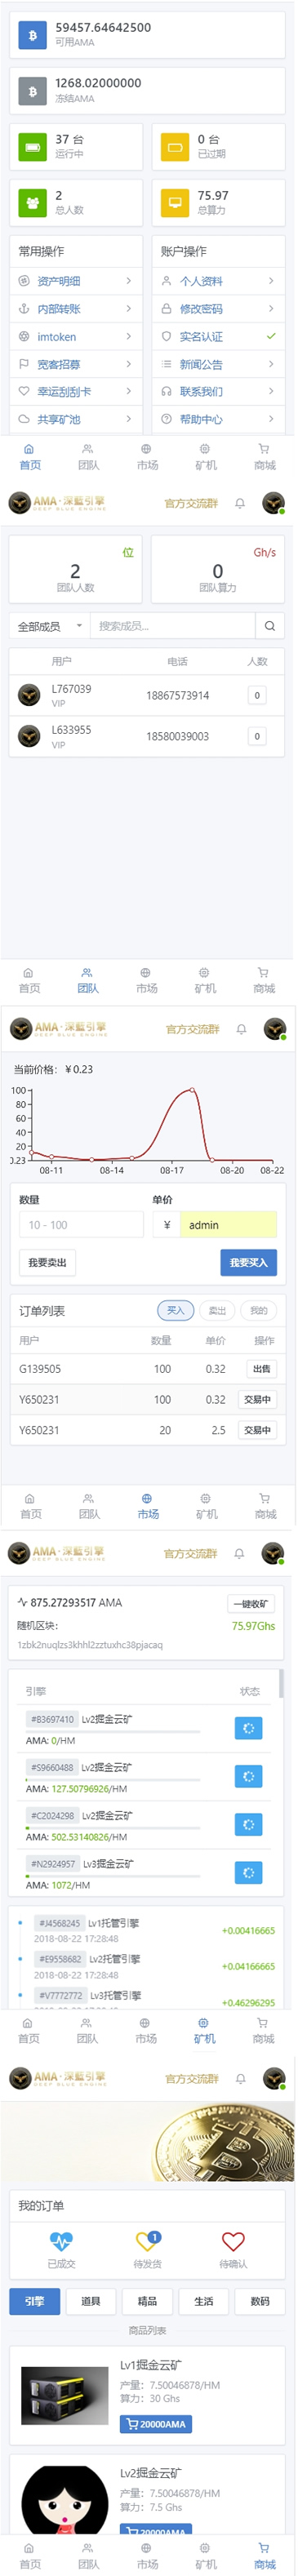The height and width of the screenshot is (2576, 298).
Task: Expand the 帮助中心 menu entry
Action: pos(218,419)
